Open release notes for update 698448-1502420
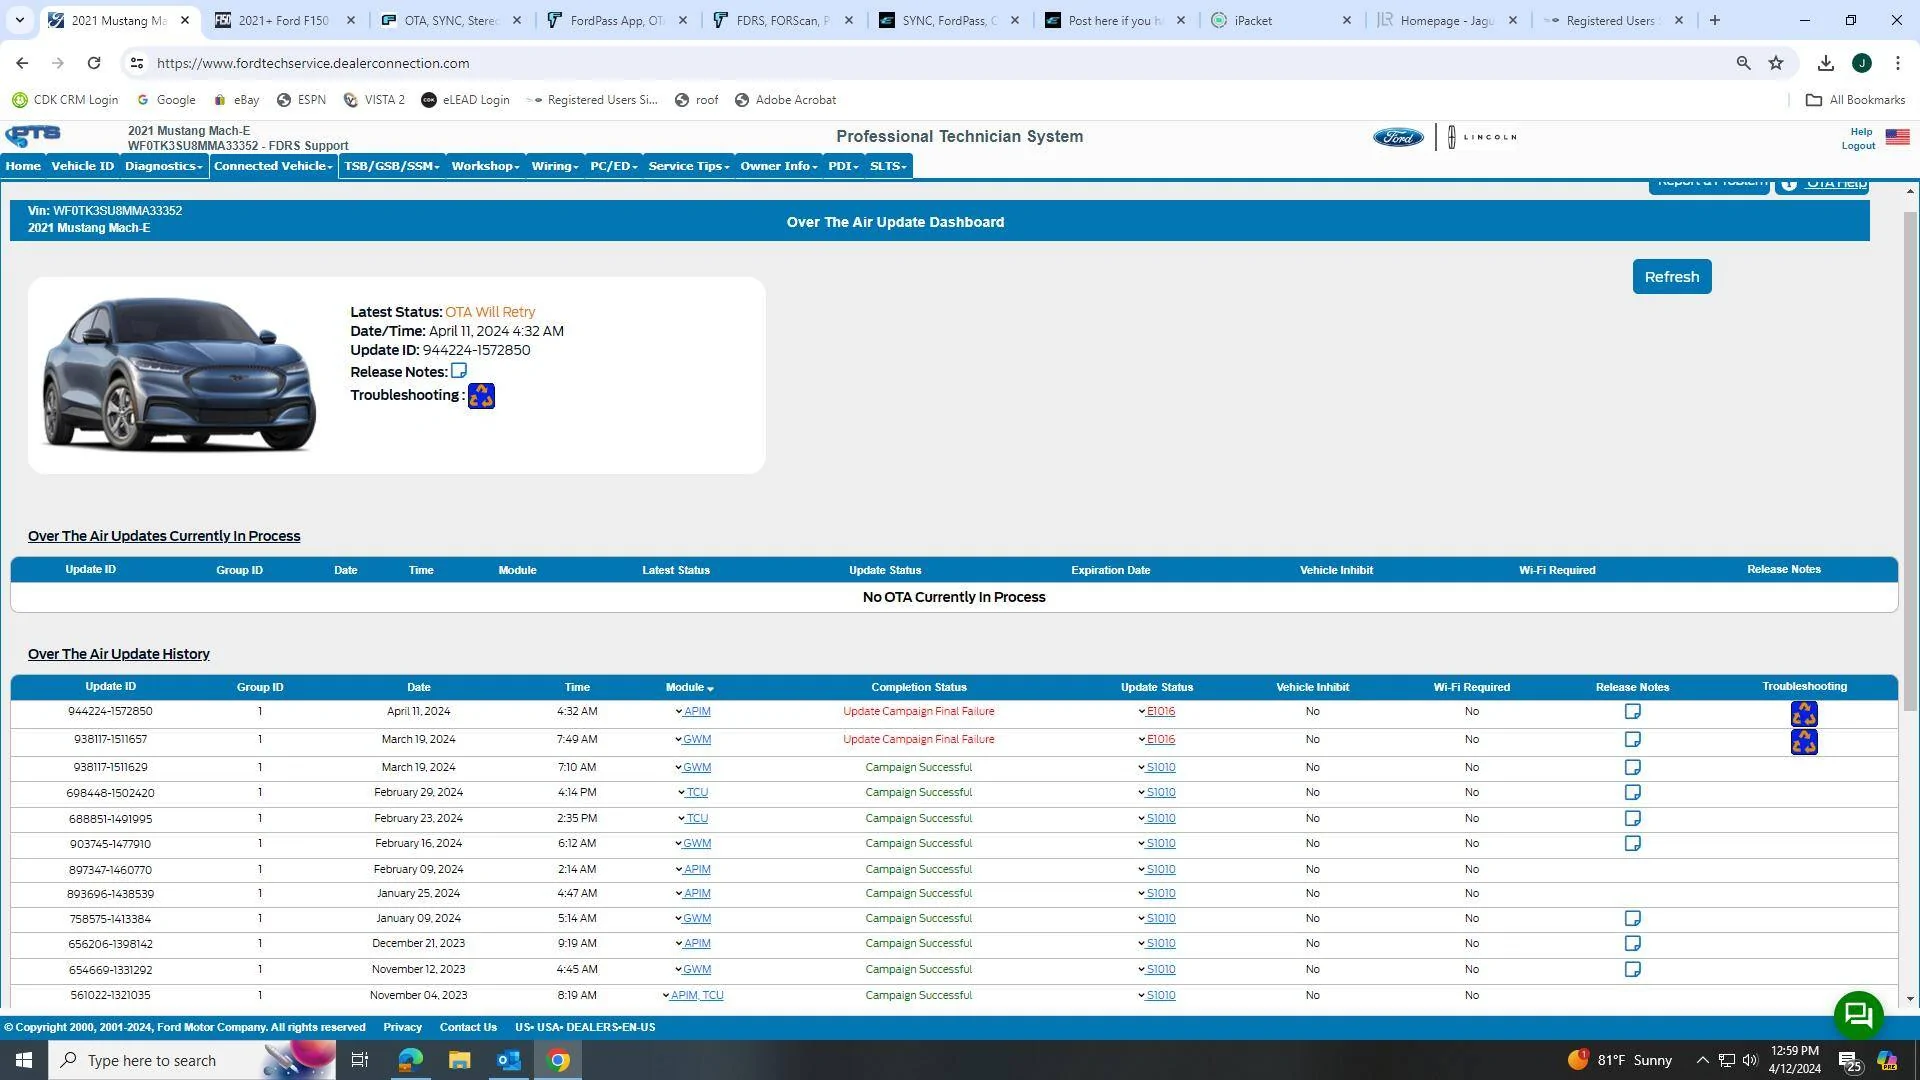Screen dimensions: 1920x1080 coord(1632,793)
